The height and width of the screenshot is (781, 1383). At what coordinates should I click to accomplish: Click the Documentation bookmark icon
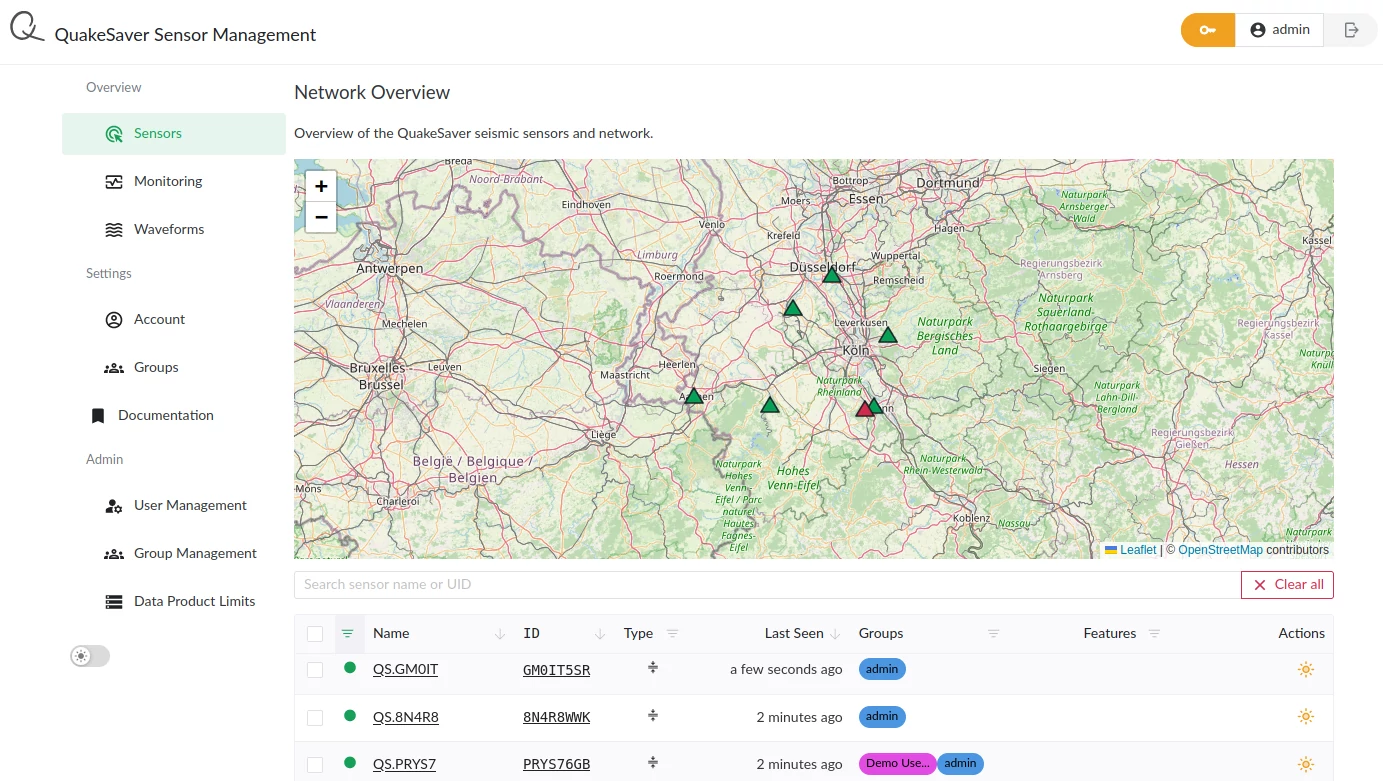(x=98, y=416)
